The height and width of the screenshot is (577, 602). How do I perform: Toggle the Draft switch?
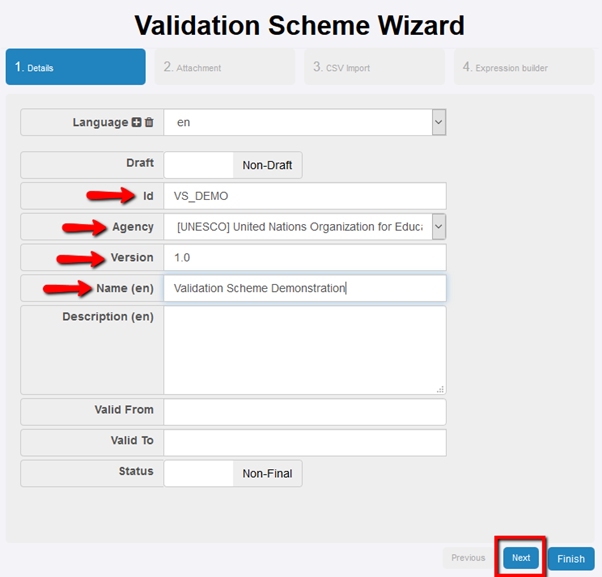pyautogui.click(x=232, y=165)
